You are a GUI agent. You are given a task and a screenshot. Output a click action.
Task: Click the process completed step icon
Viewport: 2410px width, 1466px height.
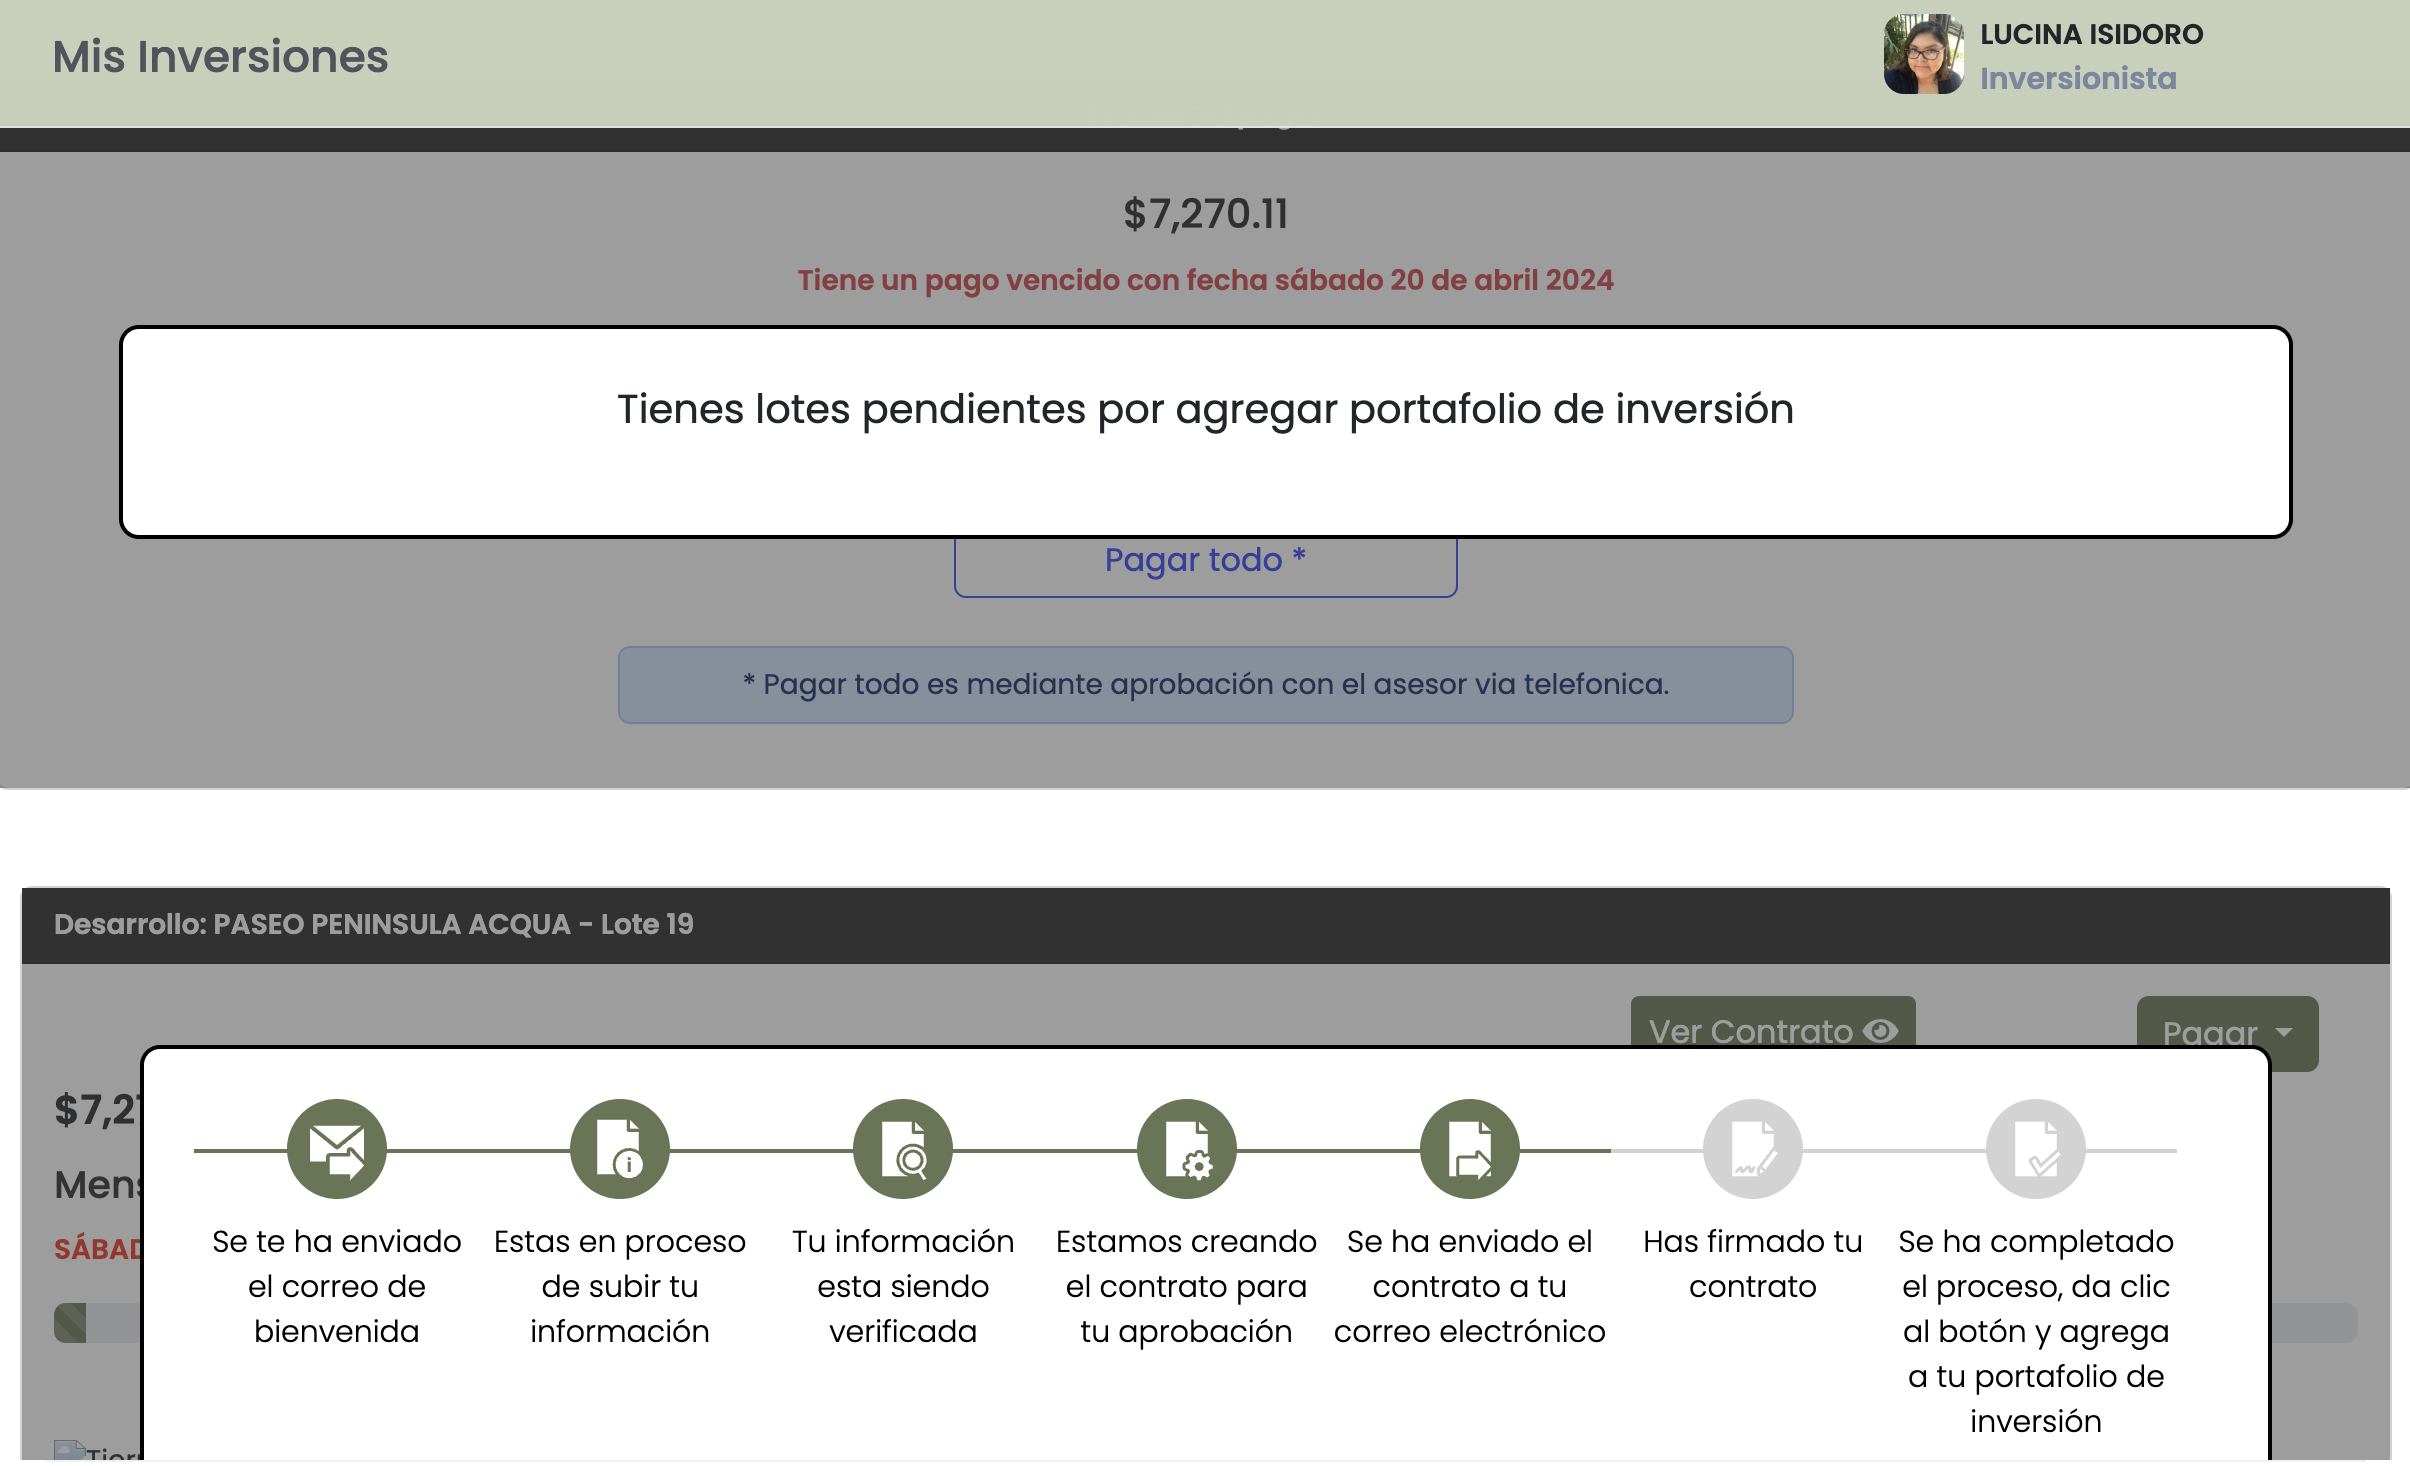point(2035,1148)
